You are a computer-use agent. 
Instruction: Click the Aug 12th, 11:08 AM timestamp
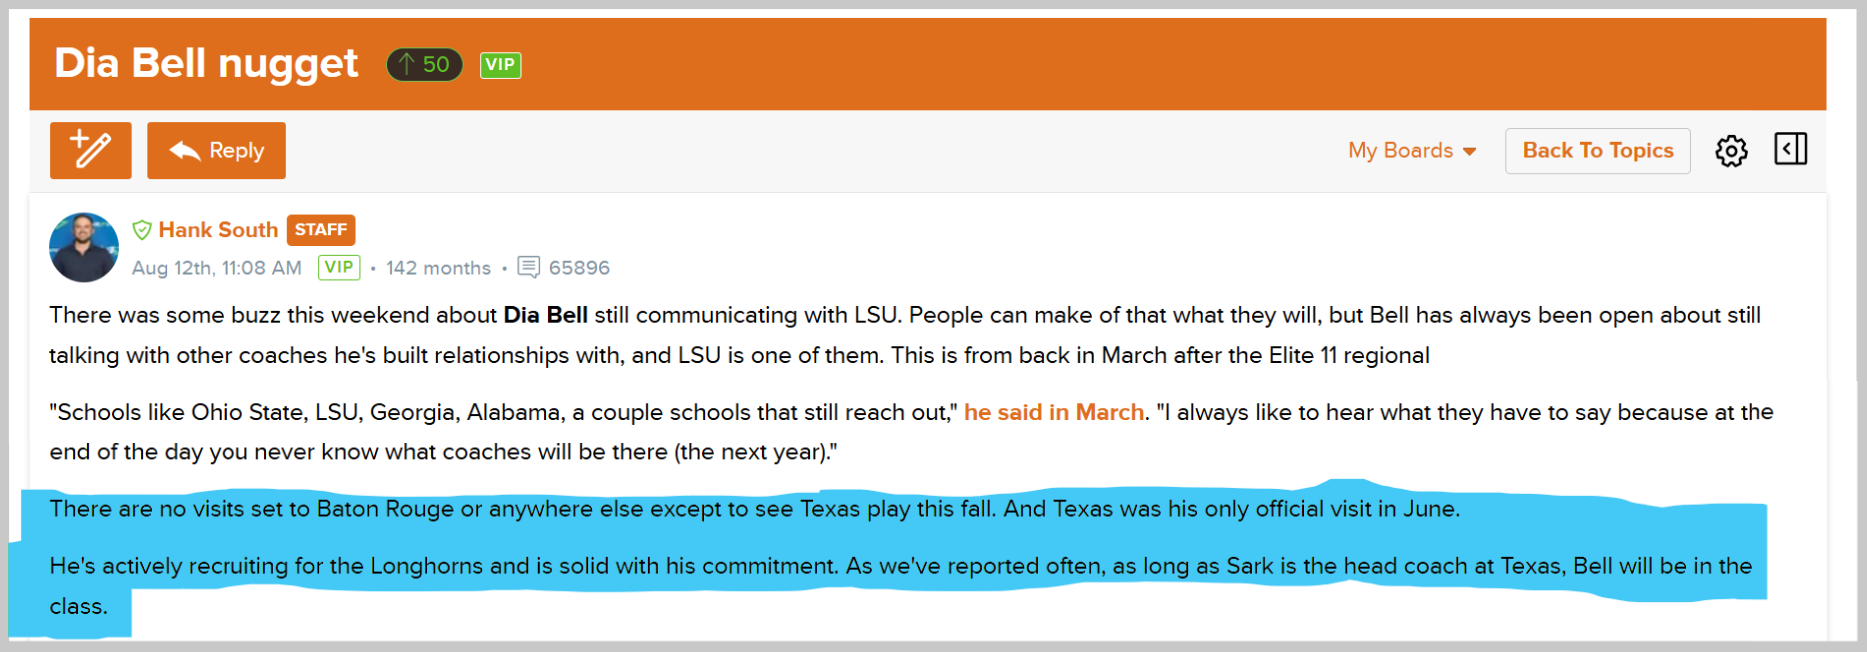(x=217, y=268)
